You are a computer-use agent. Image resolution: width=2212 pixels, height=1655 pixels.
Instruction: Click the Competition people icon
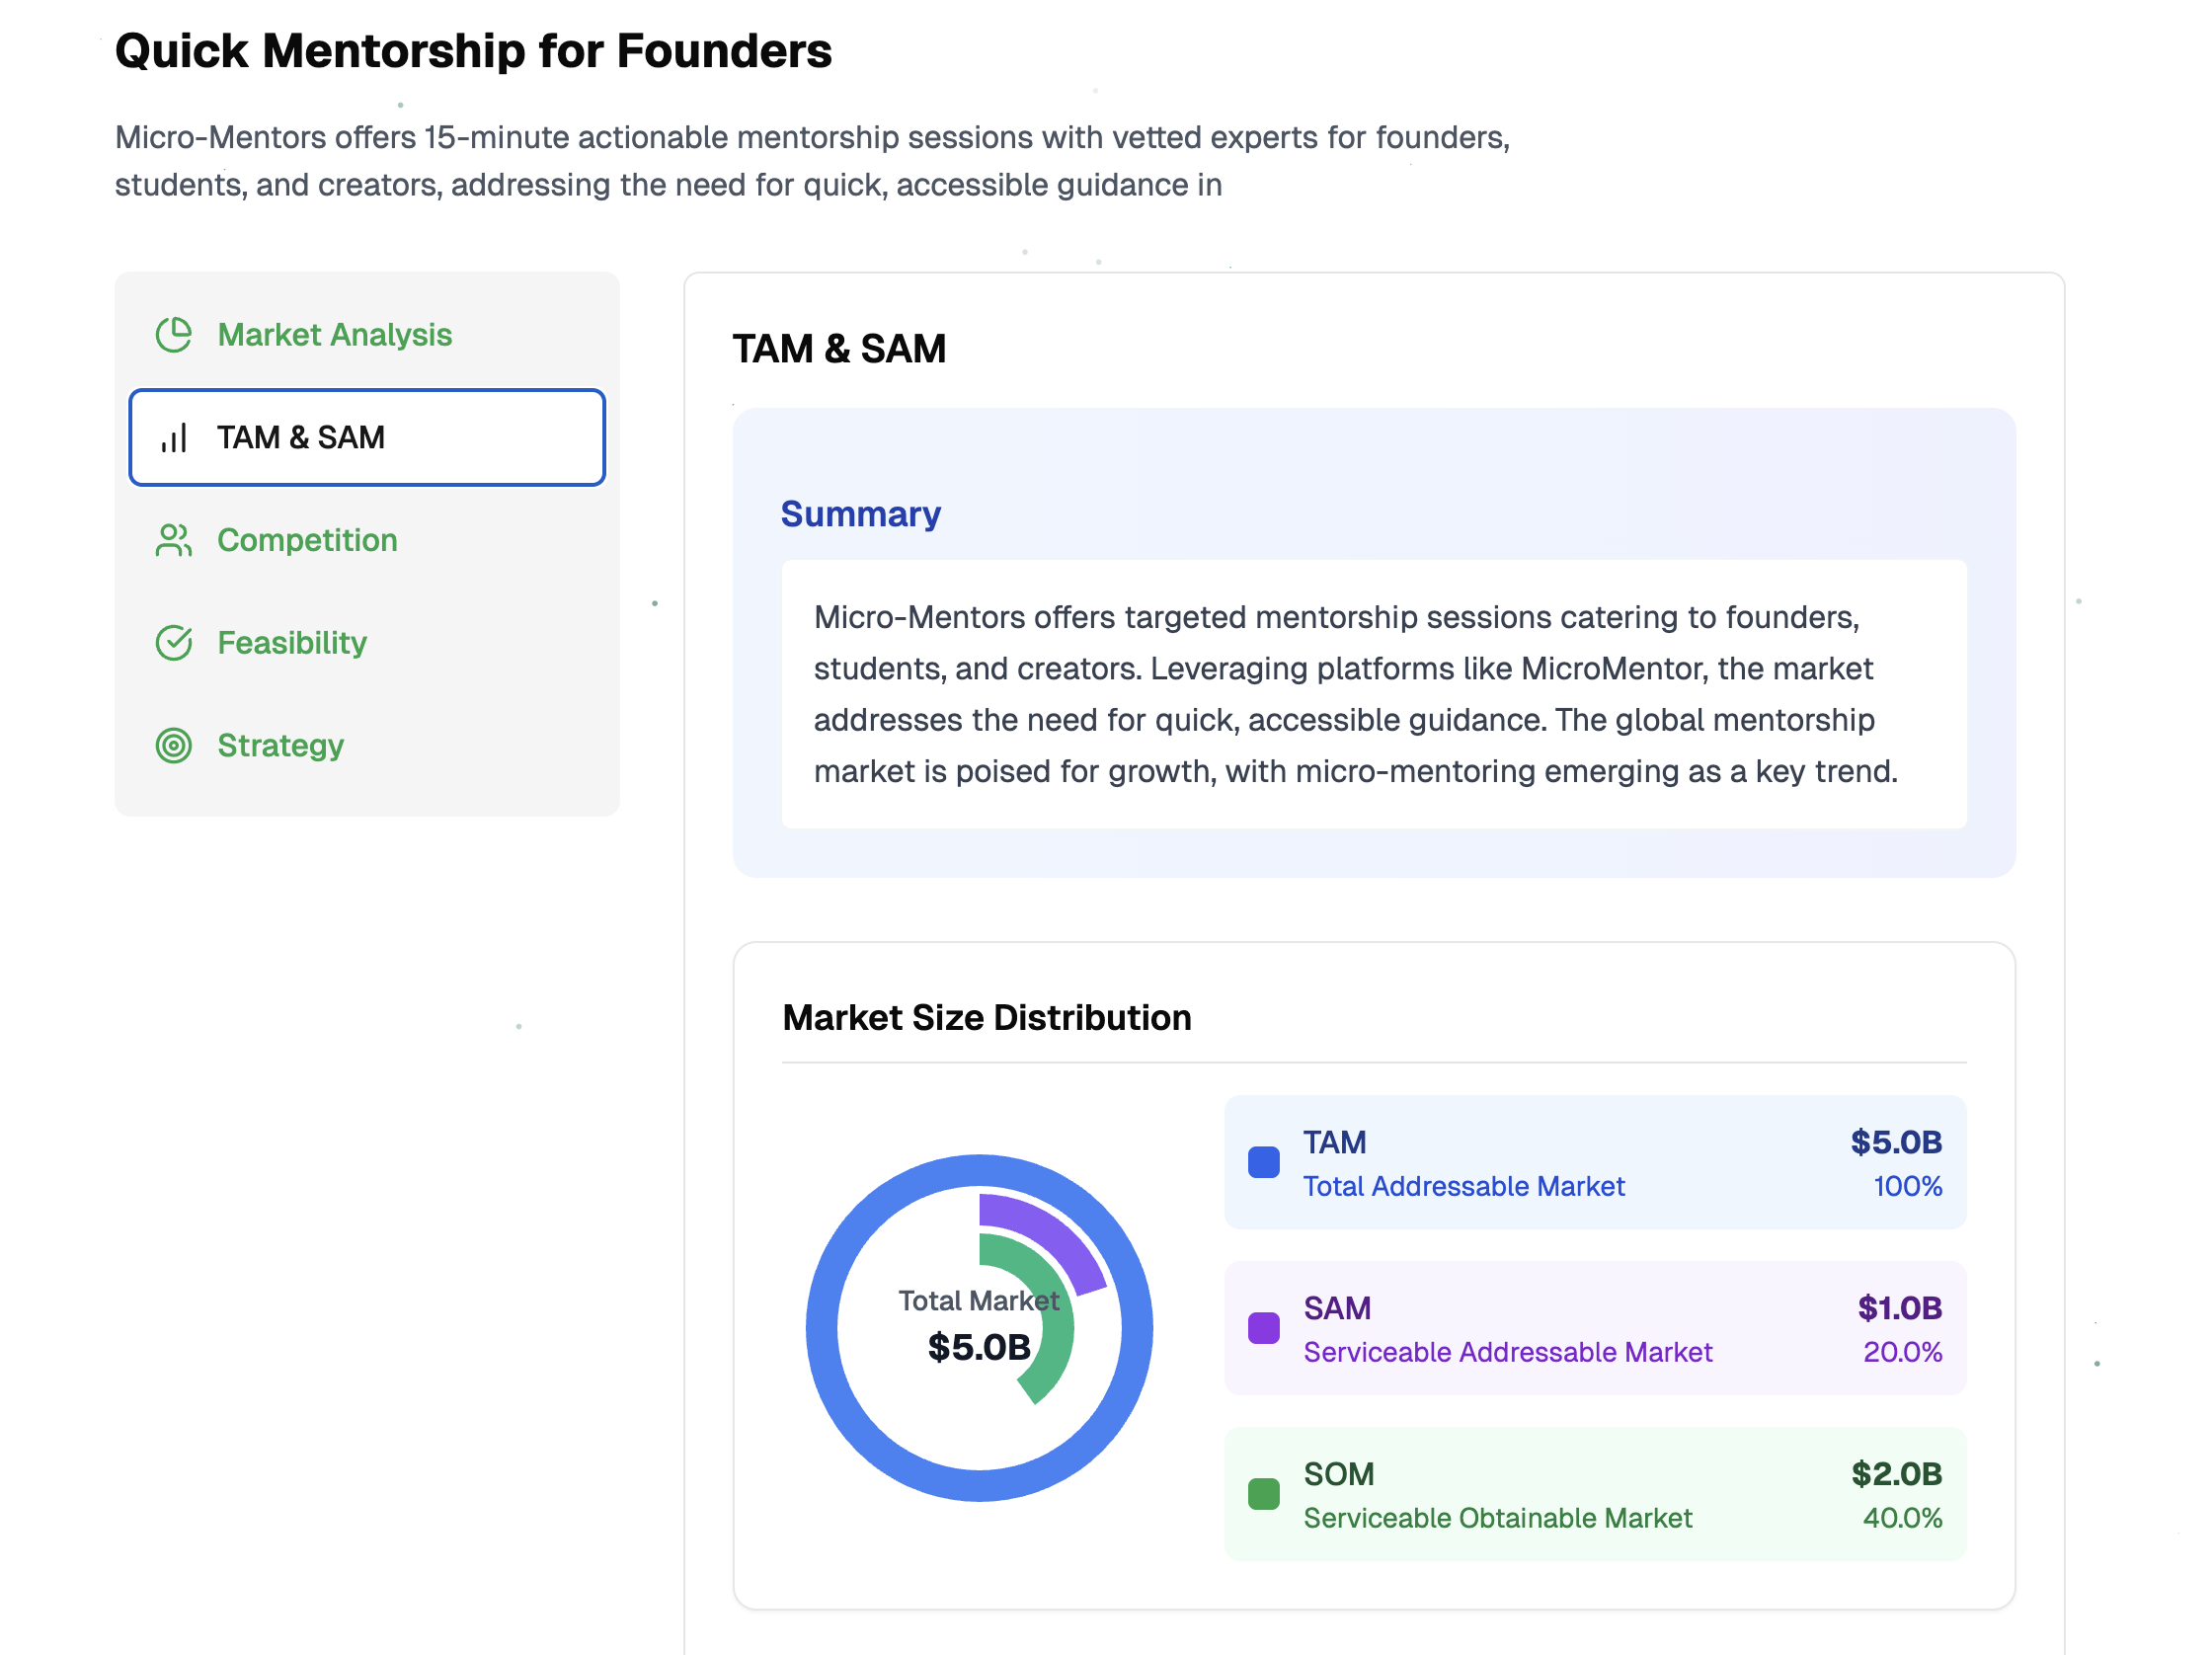coord(174,540)
